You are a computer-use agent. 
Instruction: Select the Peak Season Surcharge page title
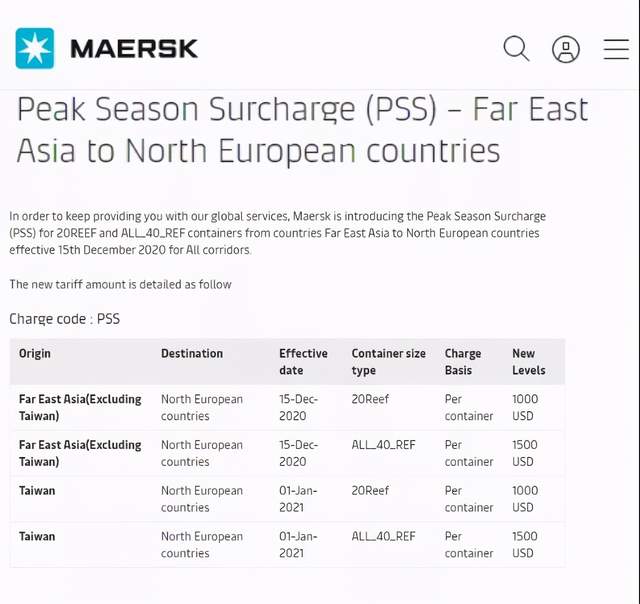click(302, 130)
